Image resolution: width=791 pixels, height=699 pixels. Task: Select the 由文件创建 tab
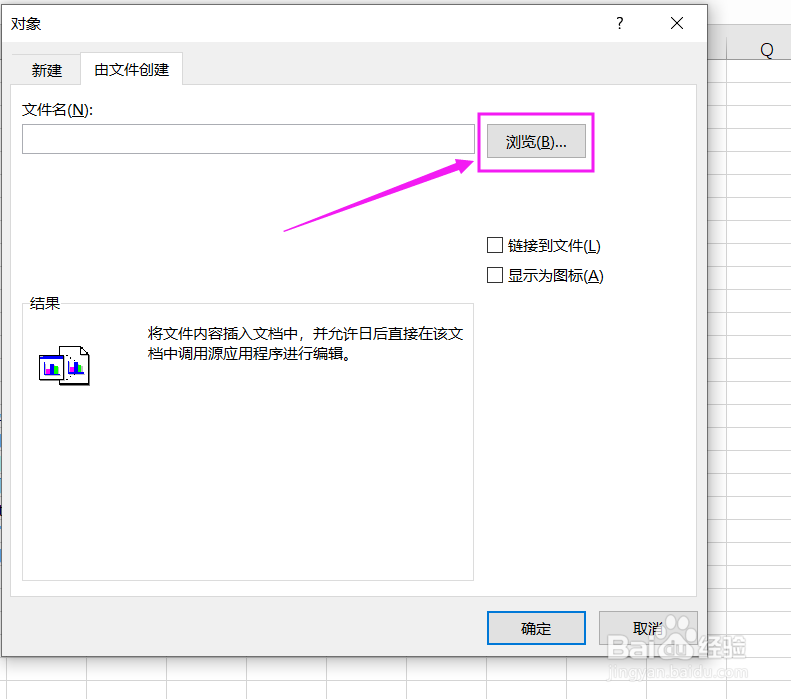point(132,69)
